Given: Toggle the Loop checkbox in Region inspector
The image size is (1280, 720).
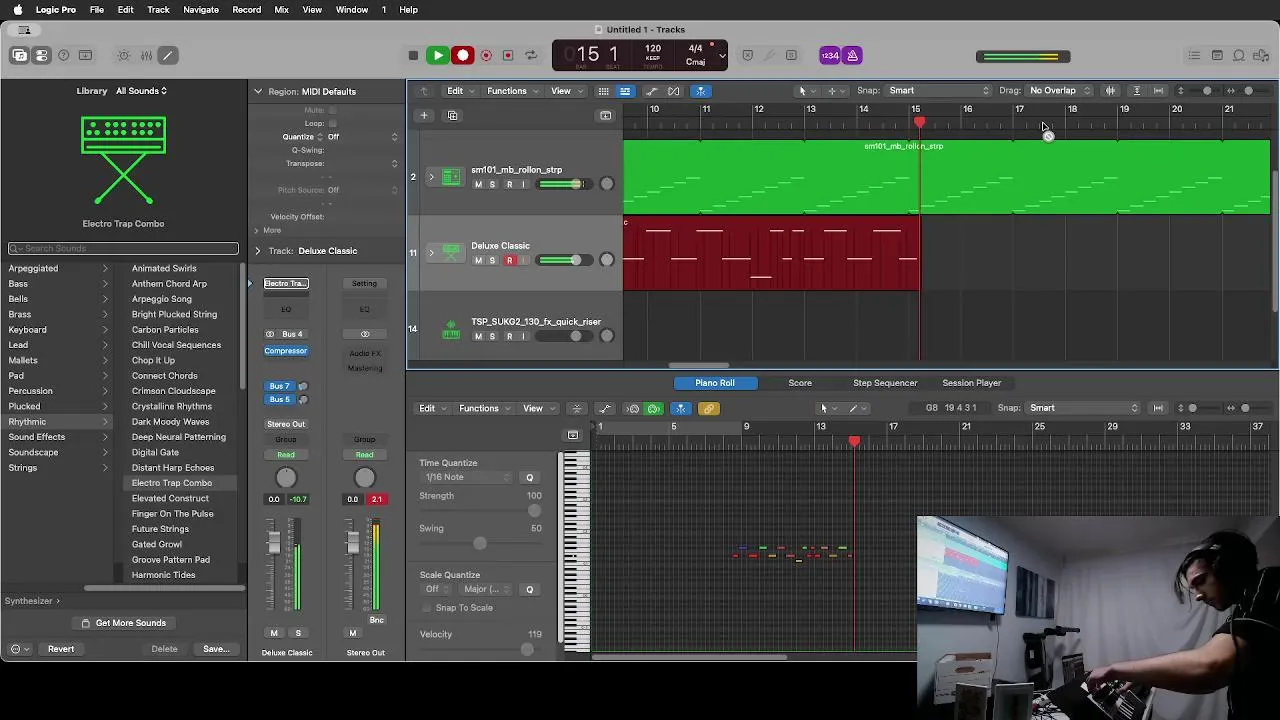Looking at the screenshot, I should point(333,123).
